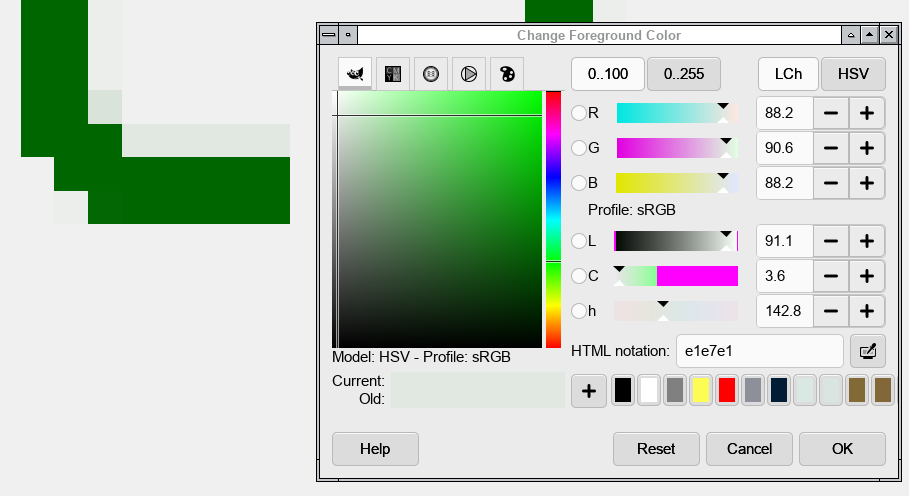The width and height of the screenshot is (909, 496).
Task: Confirm the color with OK
Action: [842, 449]
